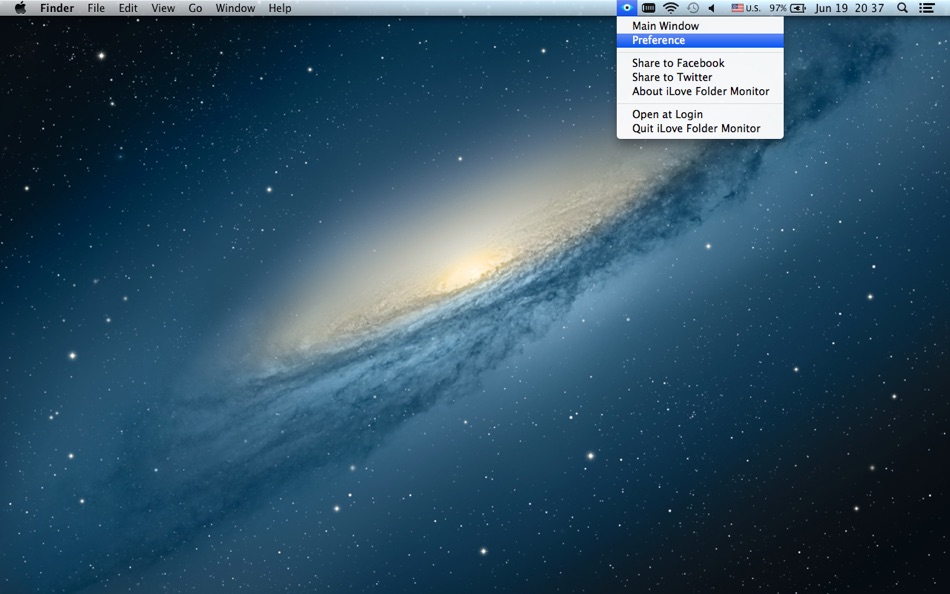The image size is (950, 594).
Task: Click Share to Facebook
Action: [x=678, y=63]
